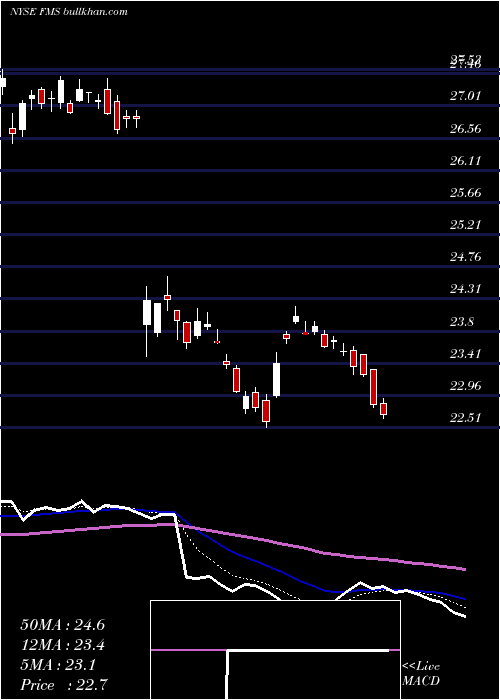Click the last red candlestick near 22.7
500x700 pixels.
click(x=383, y=409)
